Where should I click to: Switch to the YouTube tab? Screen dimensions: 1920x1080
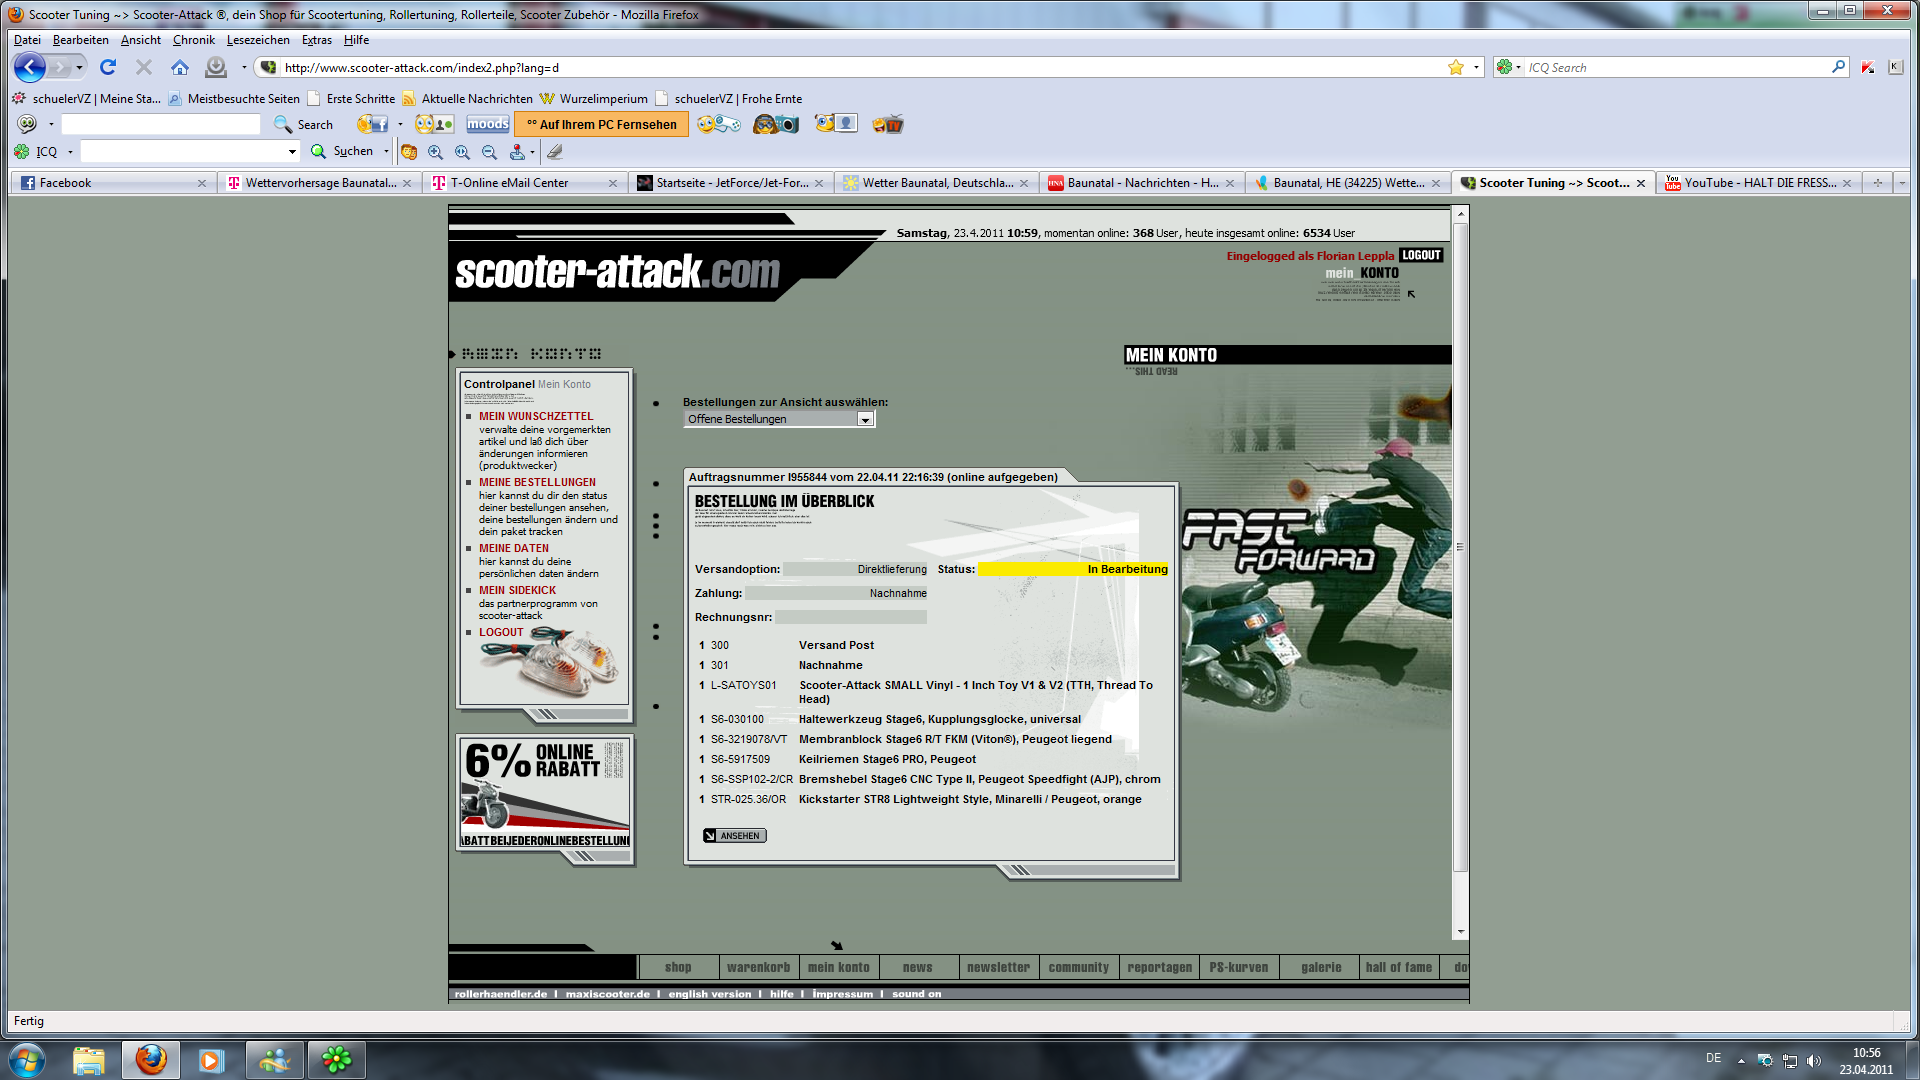(x=1757, y=183)
